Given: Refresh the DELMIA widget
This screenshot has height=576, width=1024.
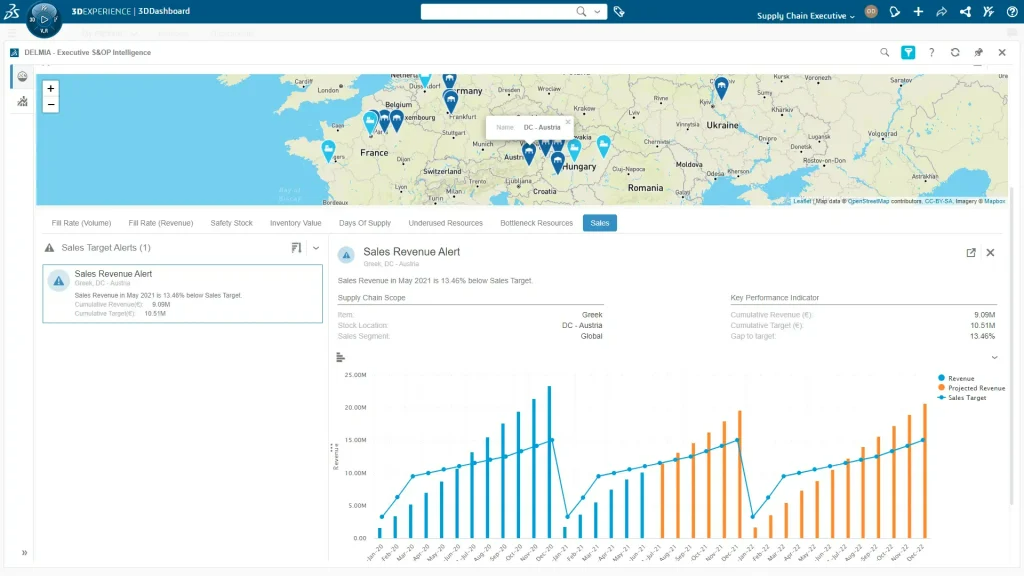Looking at the screenshot, I should pos(955,52).
